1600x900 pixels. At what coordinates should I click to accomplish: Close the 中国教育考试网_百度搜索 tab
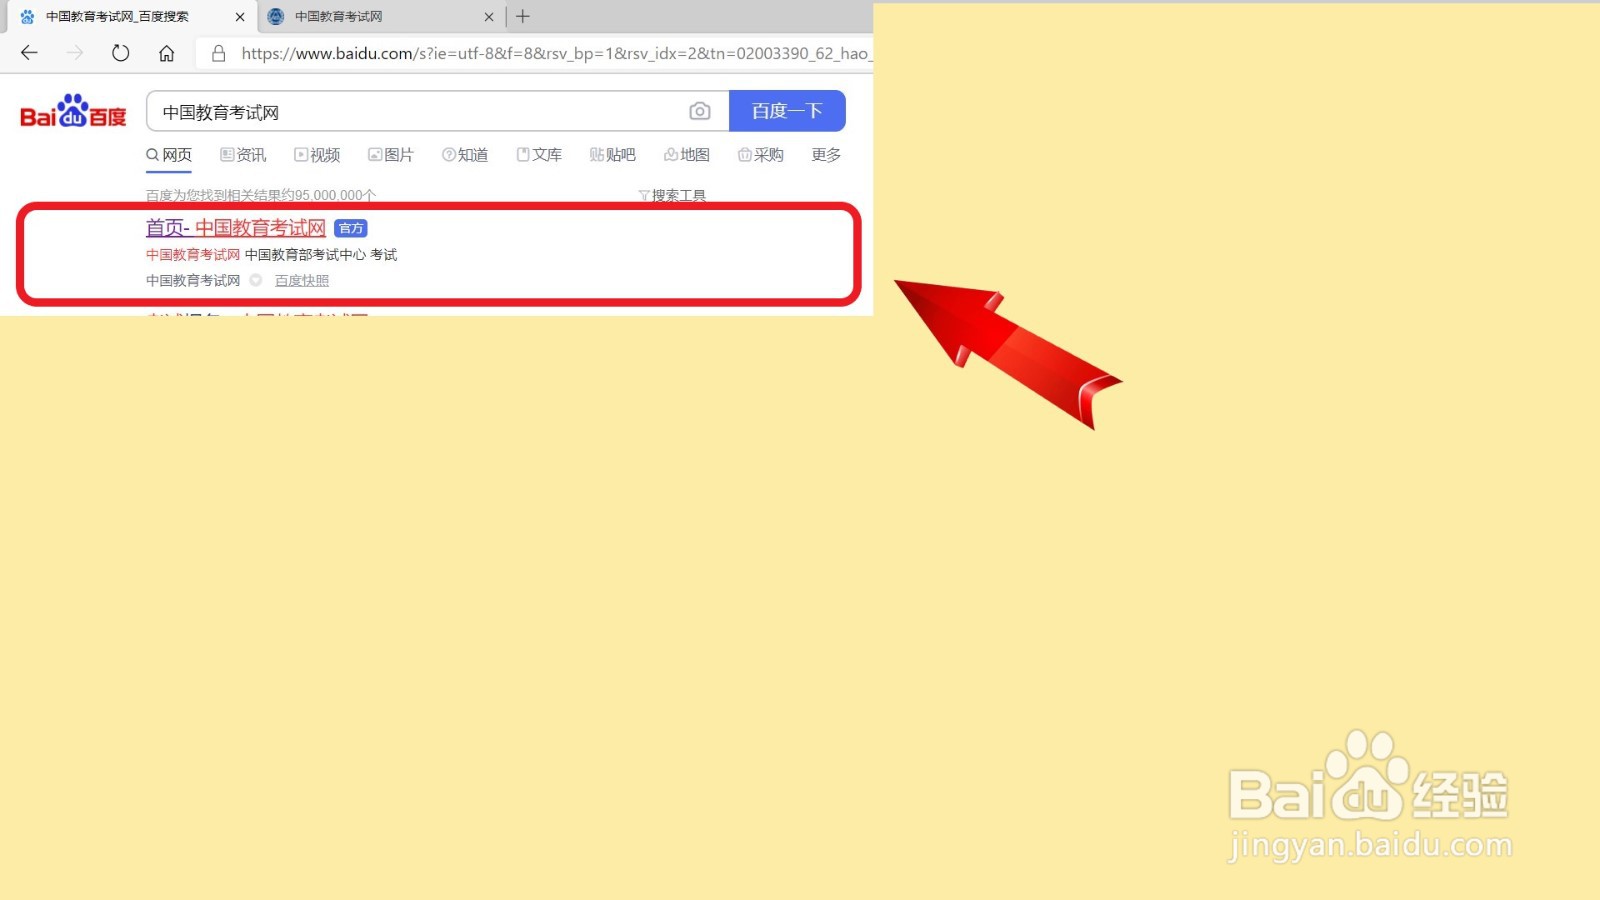click(240, 17)
